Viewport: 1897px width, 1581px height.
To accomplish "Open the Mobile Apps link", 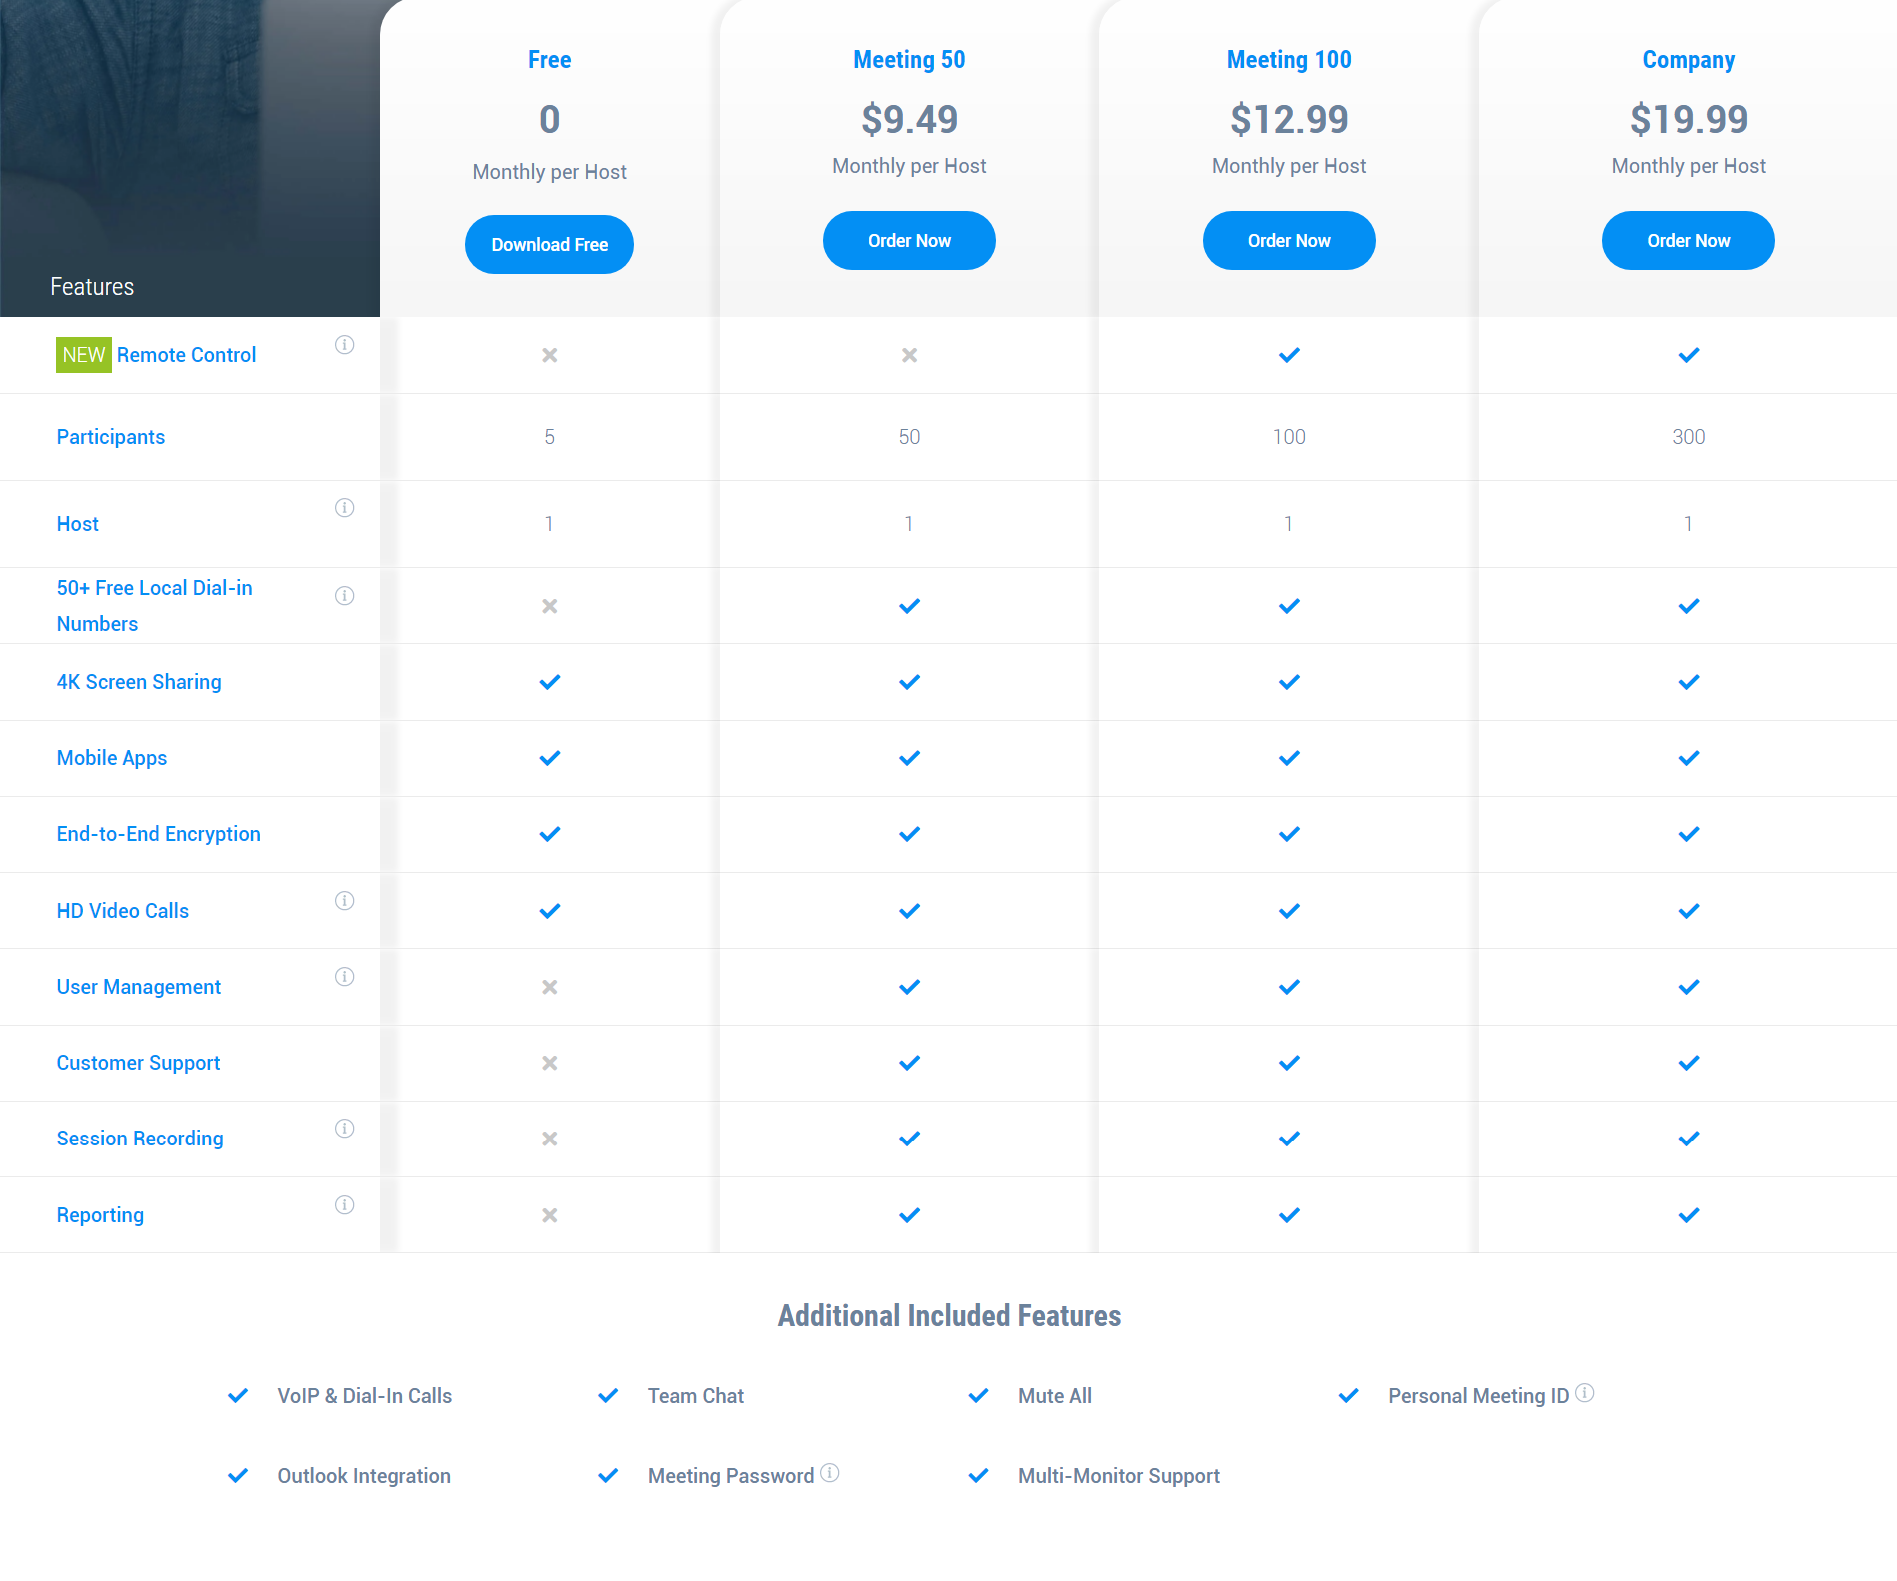I will [x=112, y=758].
